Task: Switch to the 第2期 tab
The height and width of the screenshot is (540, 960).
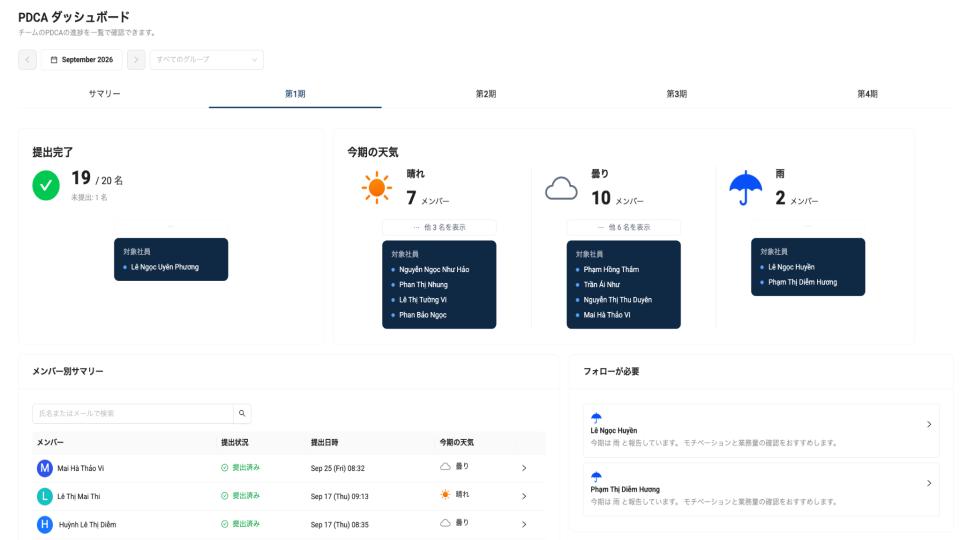Action: (x=486, y=94)
